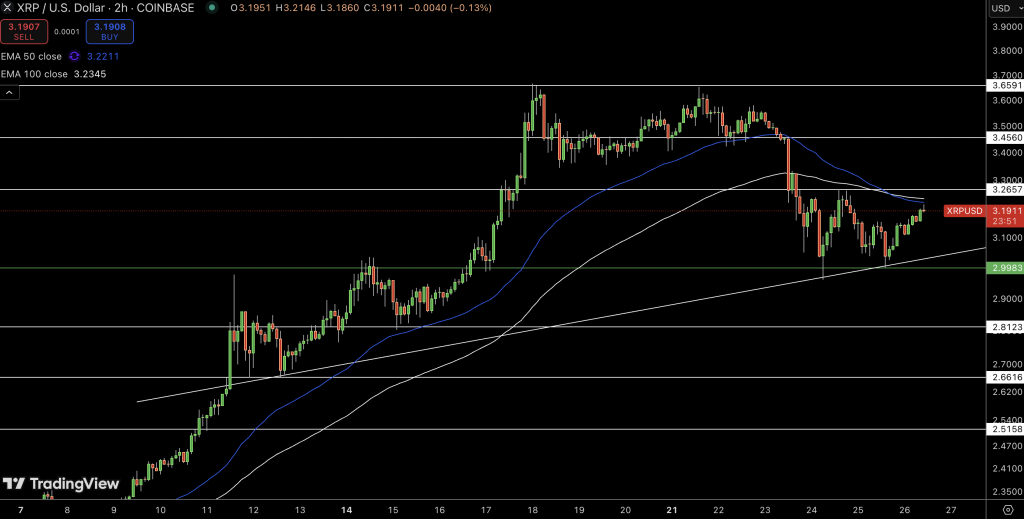Click the 2.9000 price axis tick
Image resolution: width=1024 pixels, height=519 pixels.
tap(1006, 299)
